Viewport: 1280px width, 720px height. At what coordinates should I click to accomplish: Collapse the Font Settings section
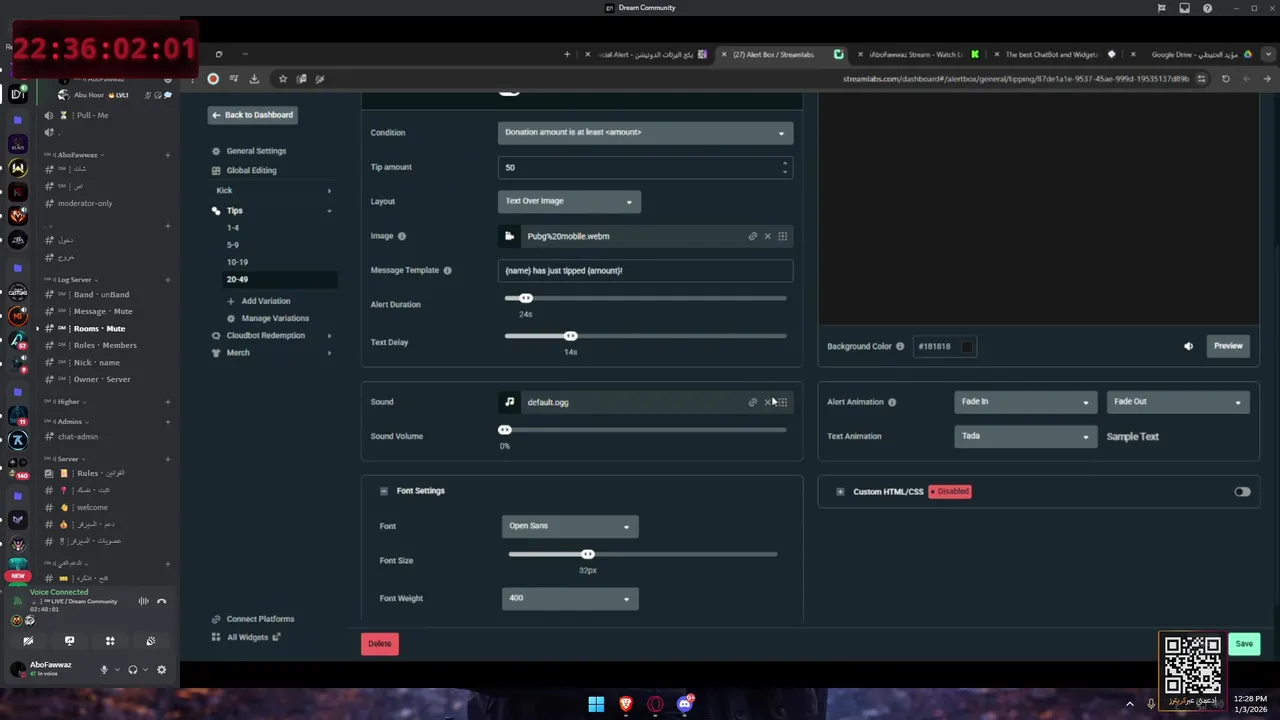(x=384, y=491)
